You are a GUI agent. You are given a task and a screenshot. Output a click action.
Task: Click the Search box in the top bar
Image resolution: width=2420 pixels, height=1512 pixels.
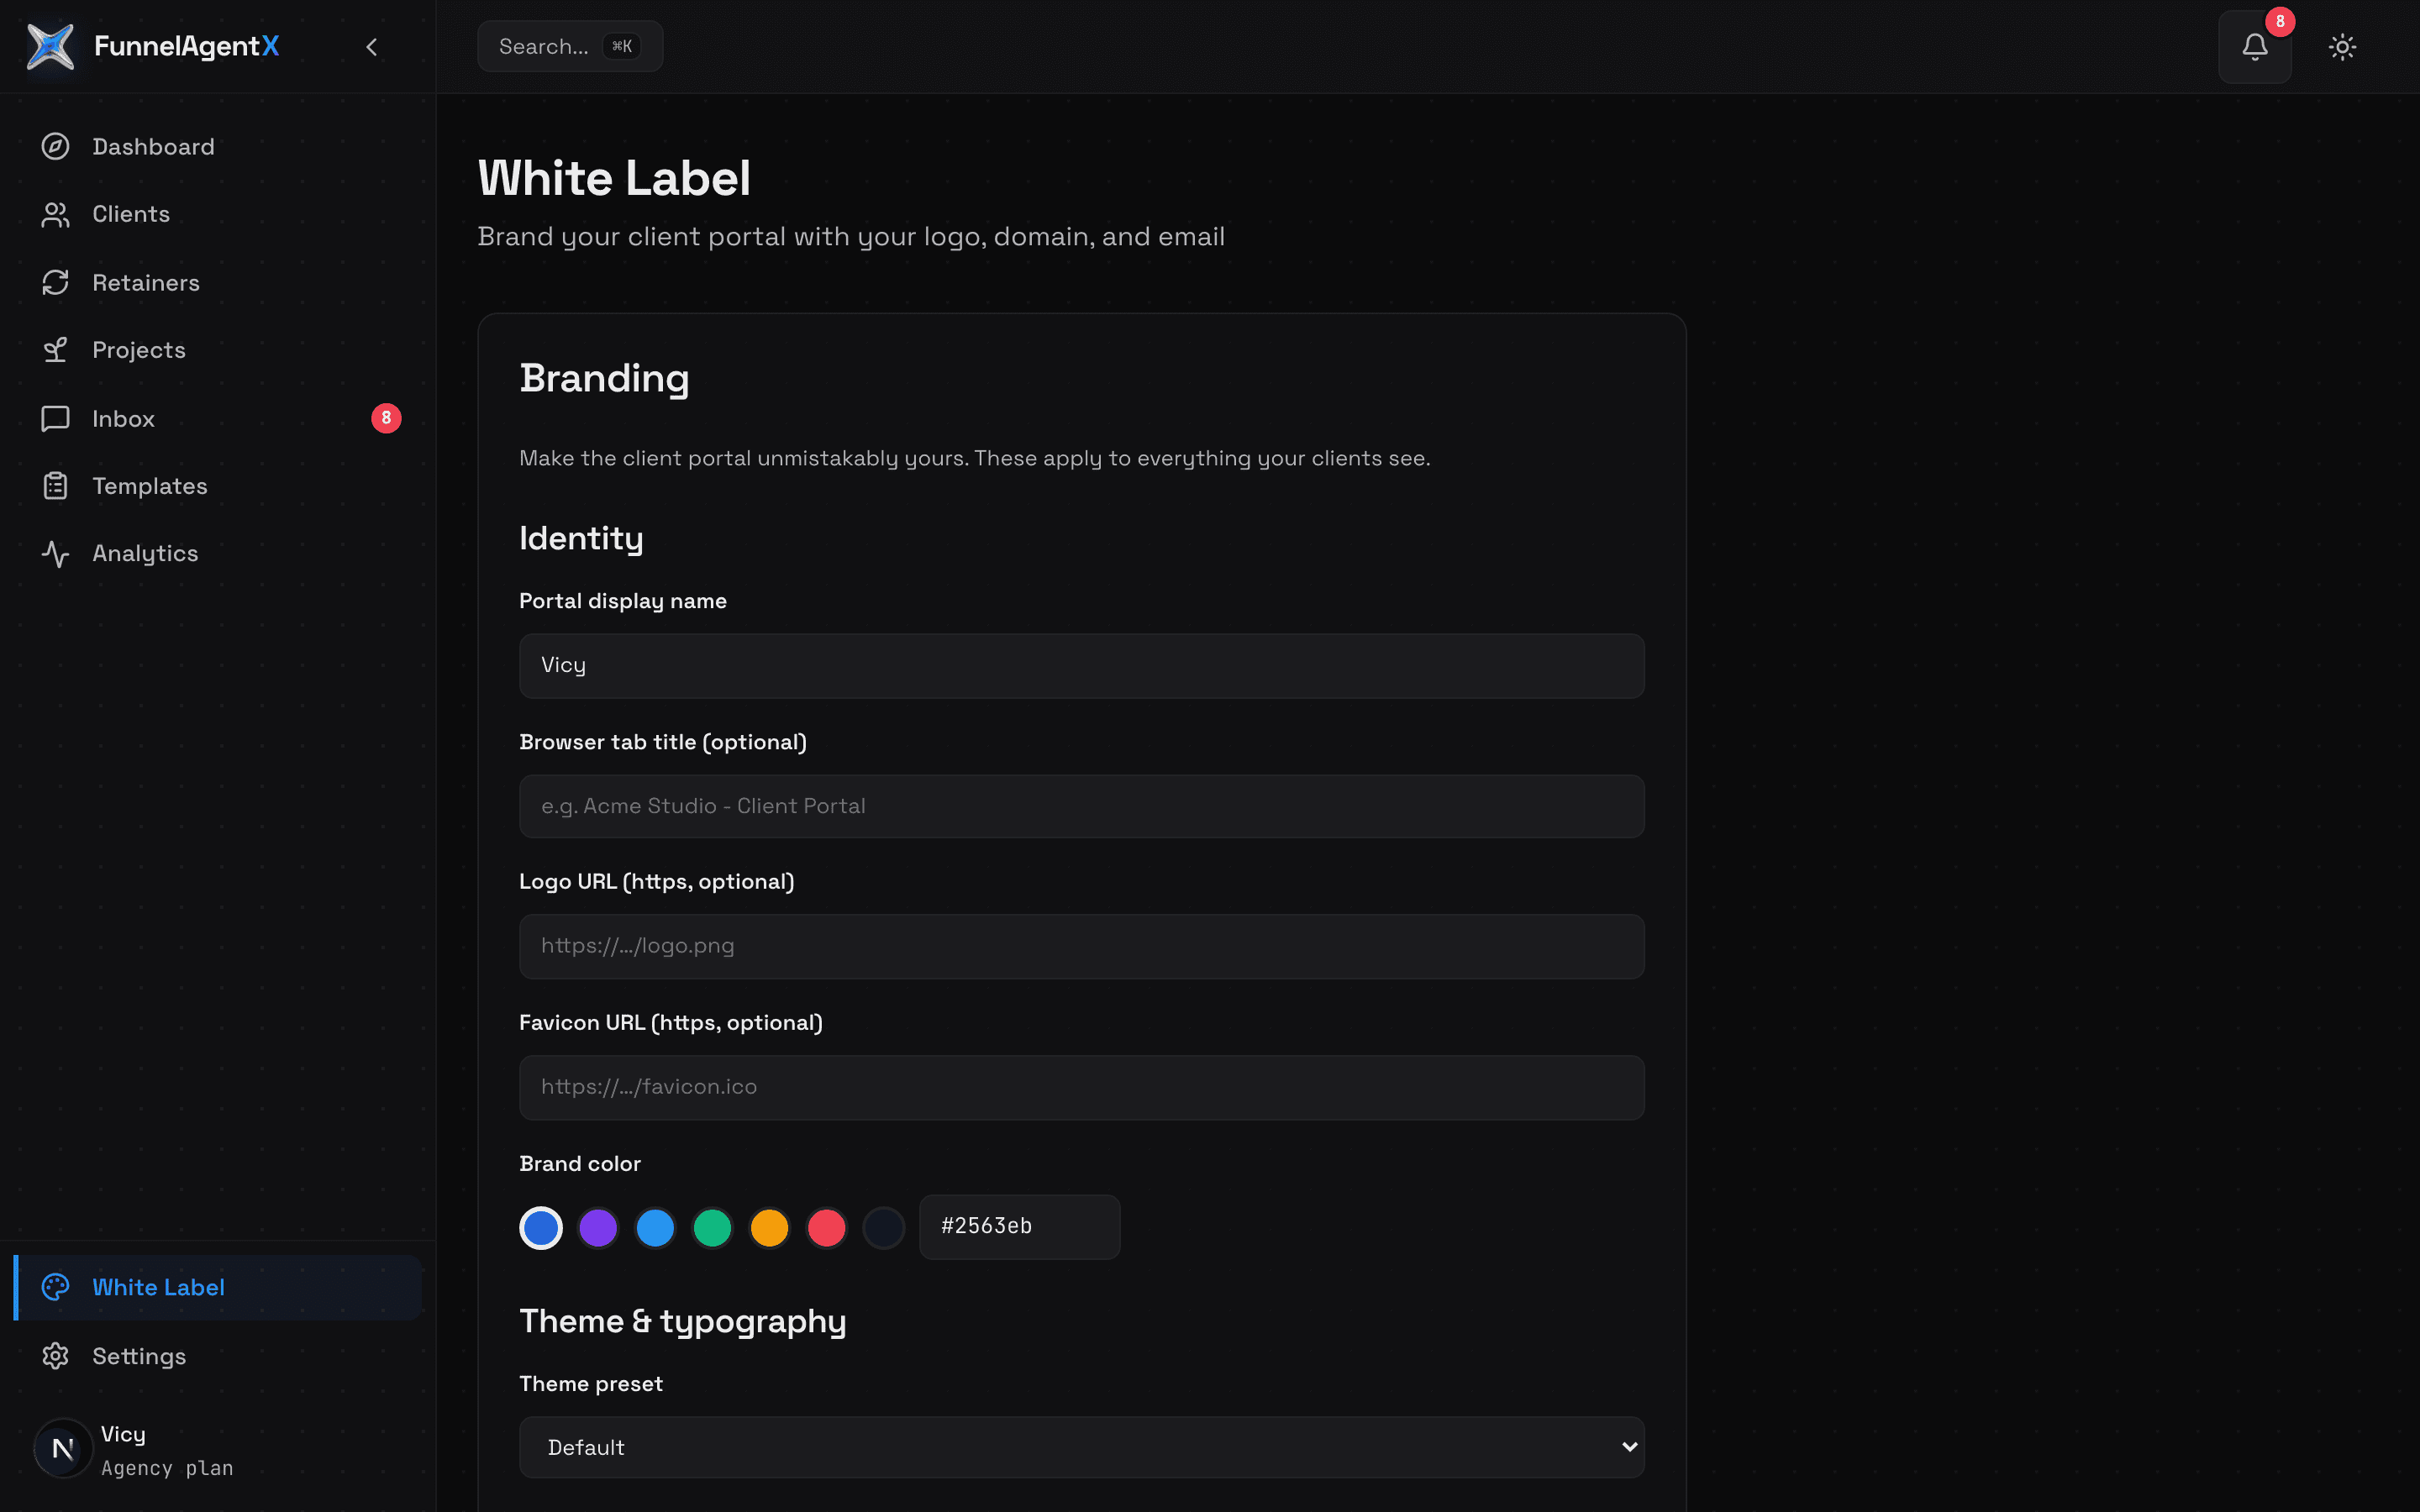point(570,46)
